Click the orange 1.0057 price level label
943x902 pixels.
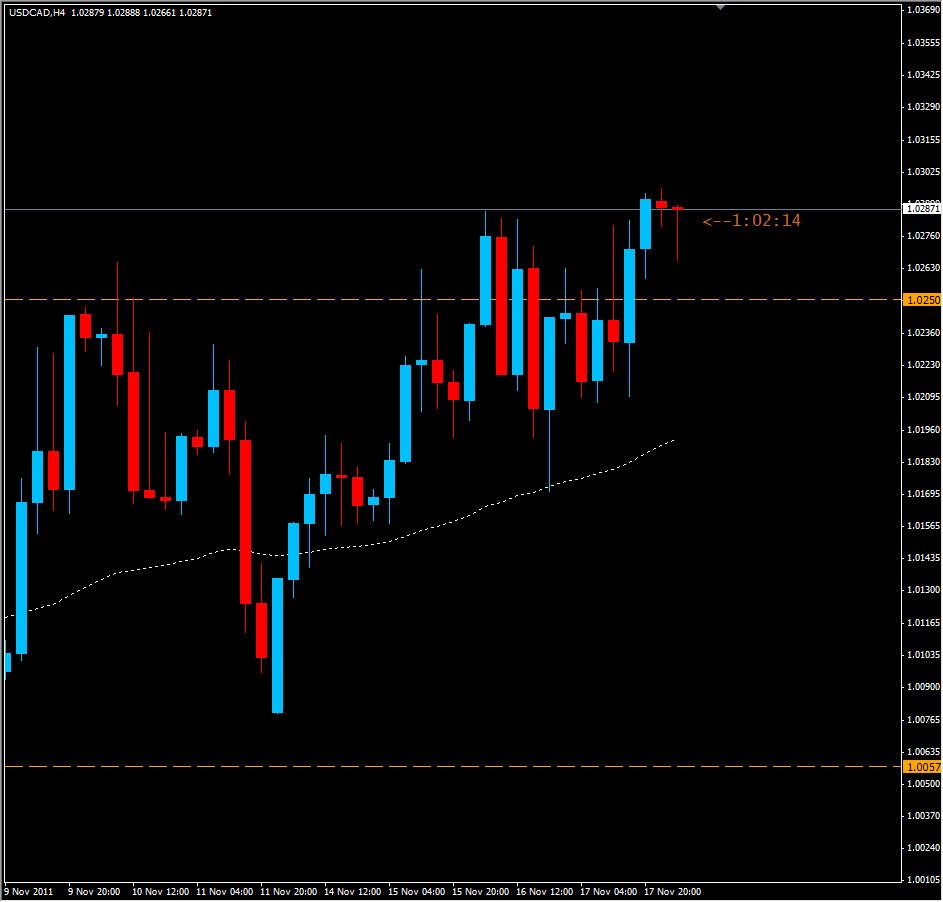(x=923, y=767)
